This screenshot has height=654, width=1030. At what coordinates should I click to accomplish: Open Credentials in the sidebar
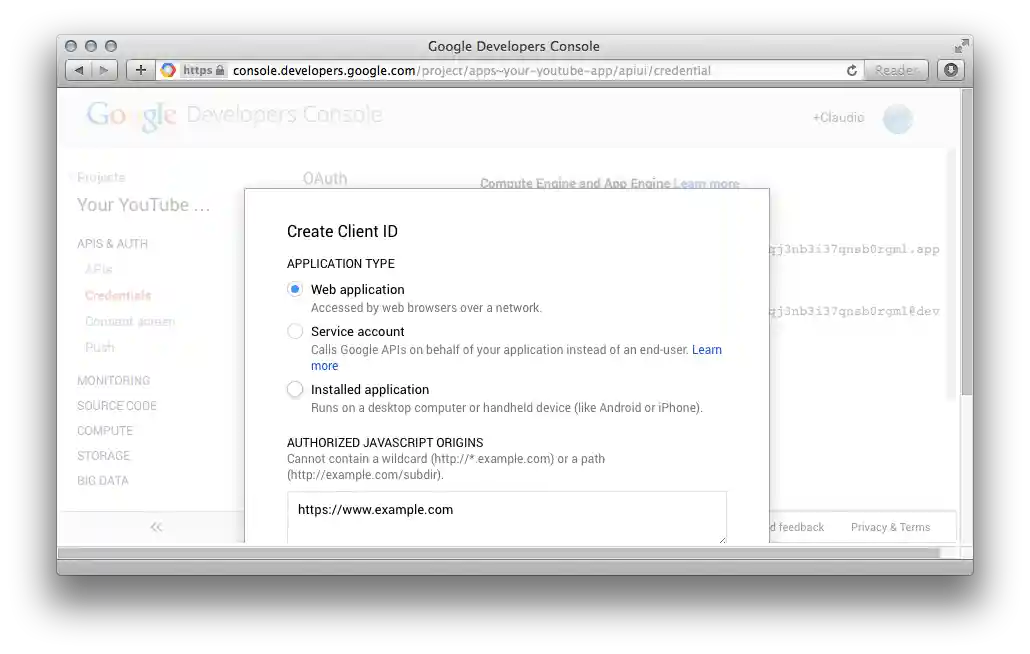pos(117,295)
